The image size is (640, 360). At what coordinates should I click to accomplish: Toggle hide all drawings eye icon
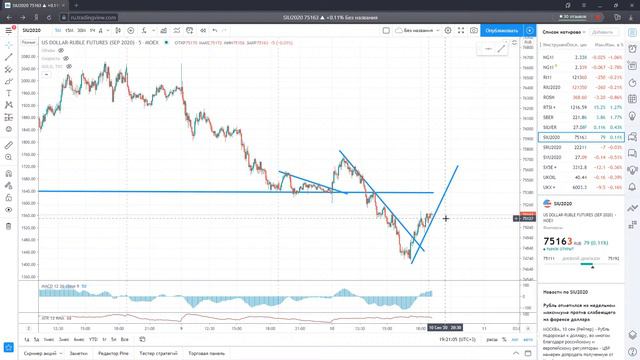click(x=9, y=210)
